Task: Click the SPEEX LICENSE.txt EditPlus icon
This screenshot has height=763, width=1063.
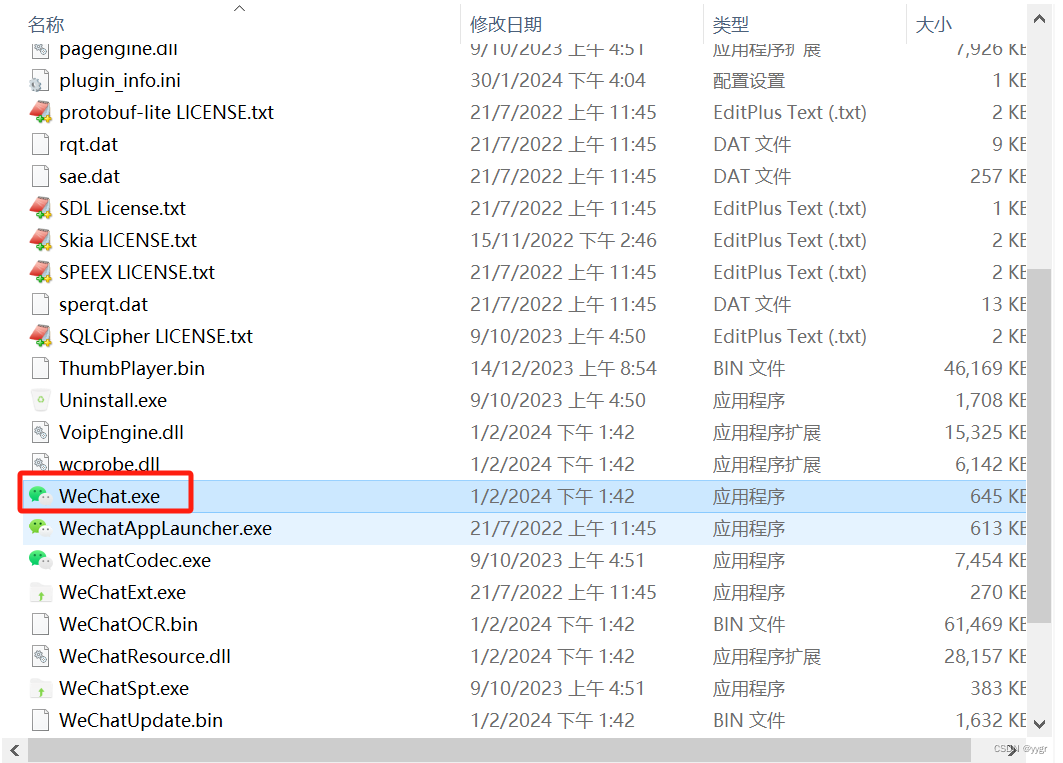Action: pyautogui.click(x=40, y=272)
